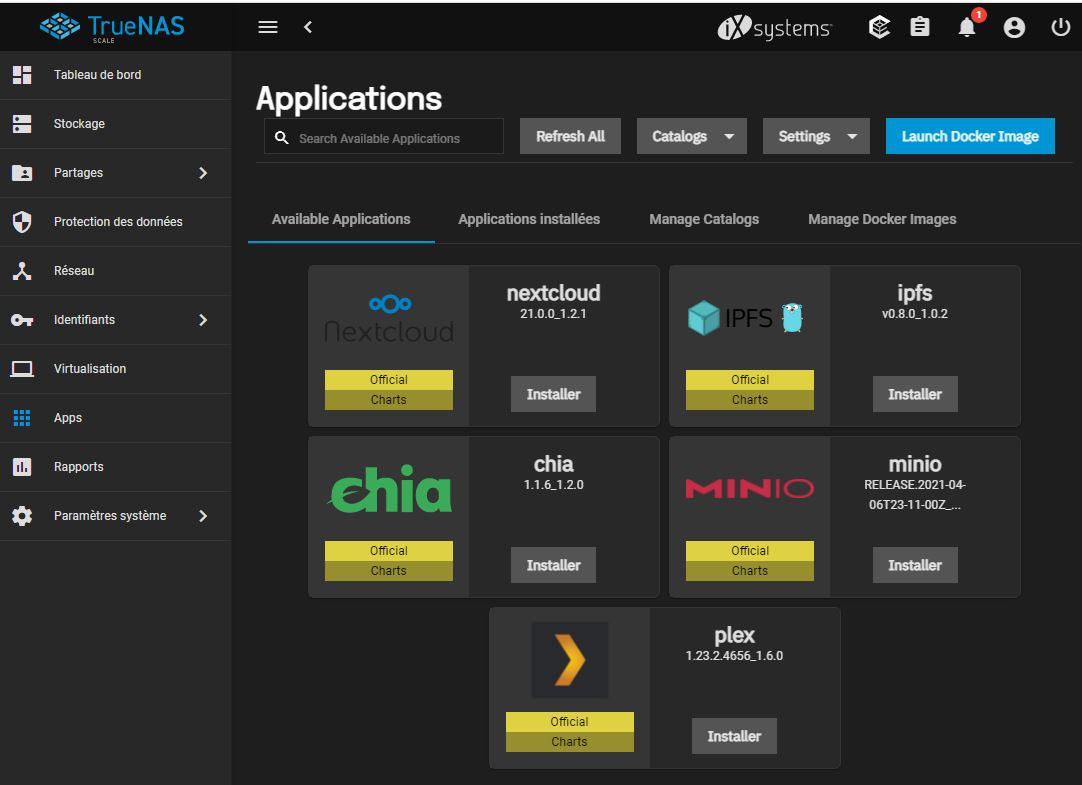Screen dimensions: 1082x785
Task: Click the Protection des données shield icon
Action: (x=22, y=221)
